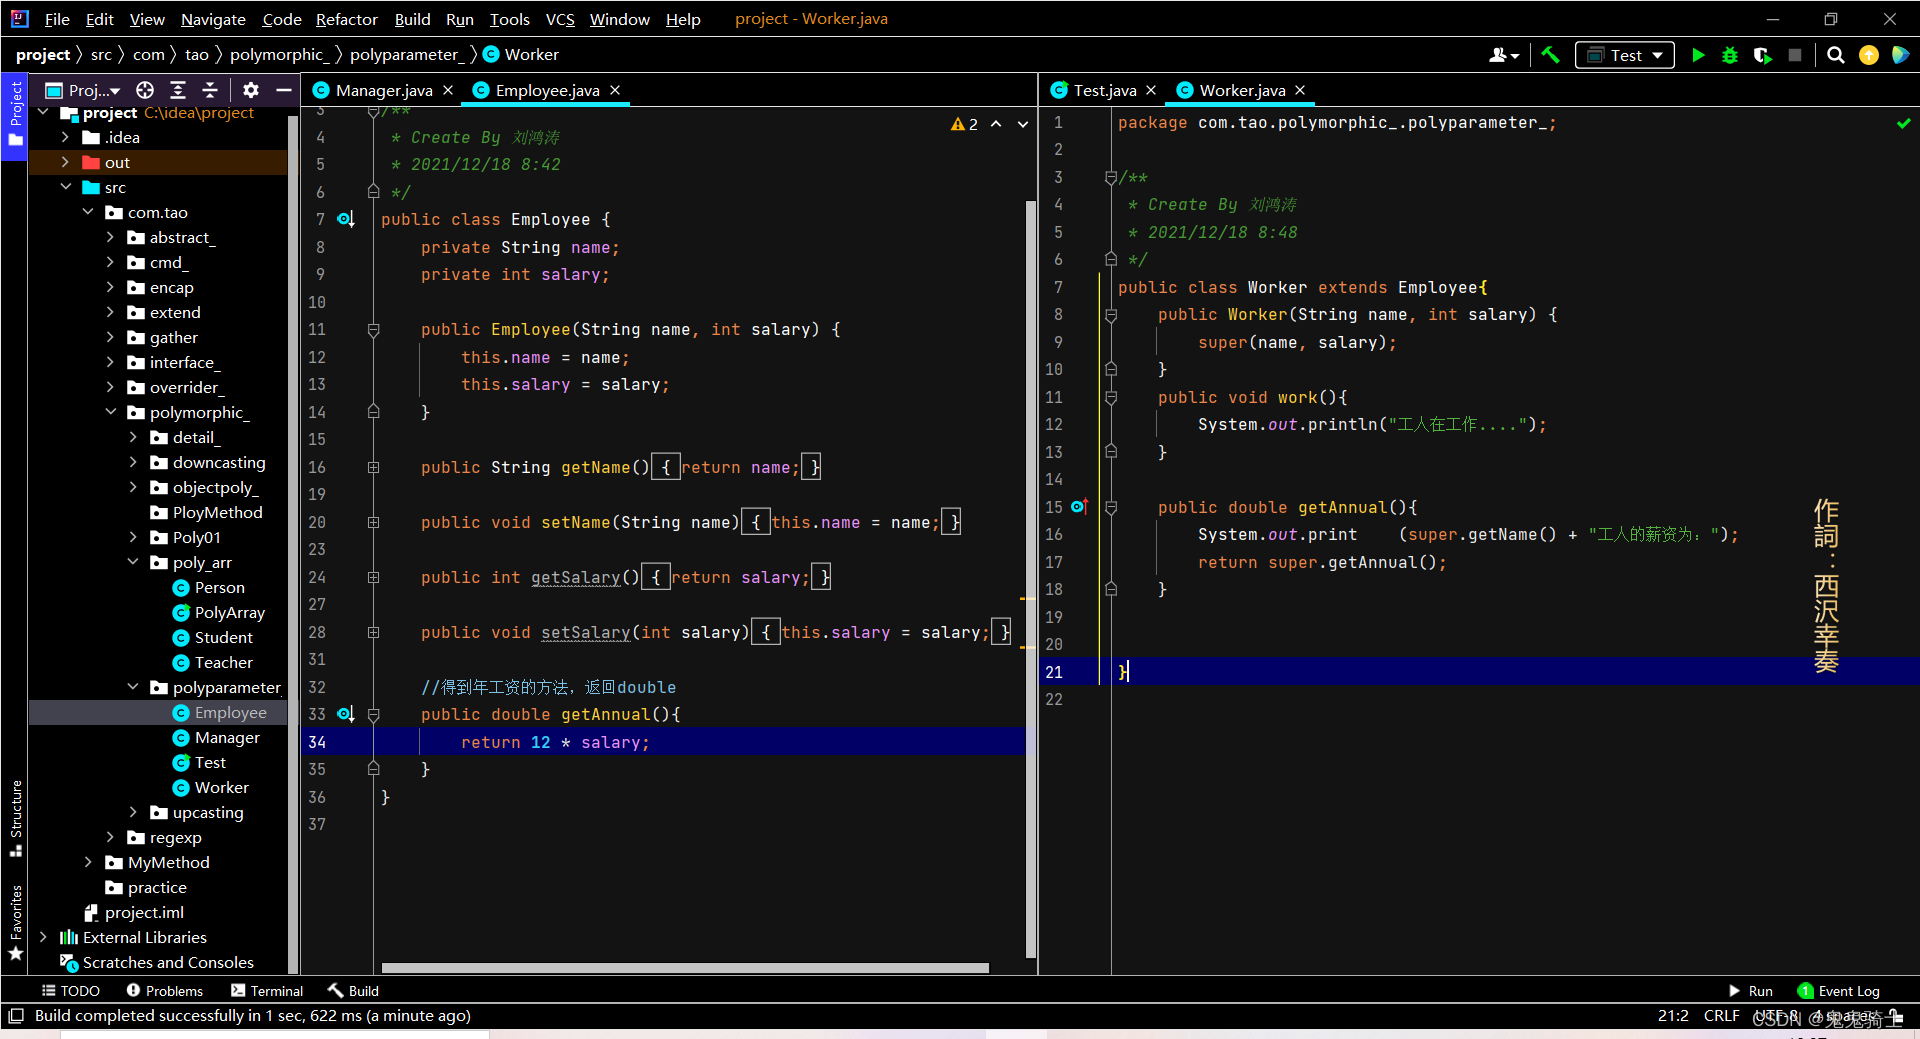Click overridden class gutter icon on line 7
1920x1039 pixels.
[345, 219]
